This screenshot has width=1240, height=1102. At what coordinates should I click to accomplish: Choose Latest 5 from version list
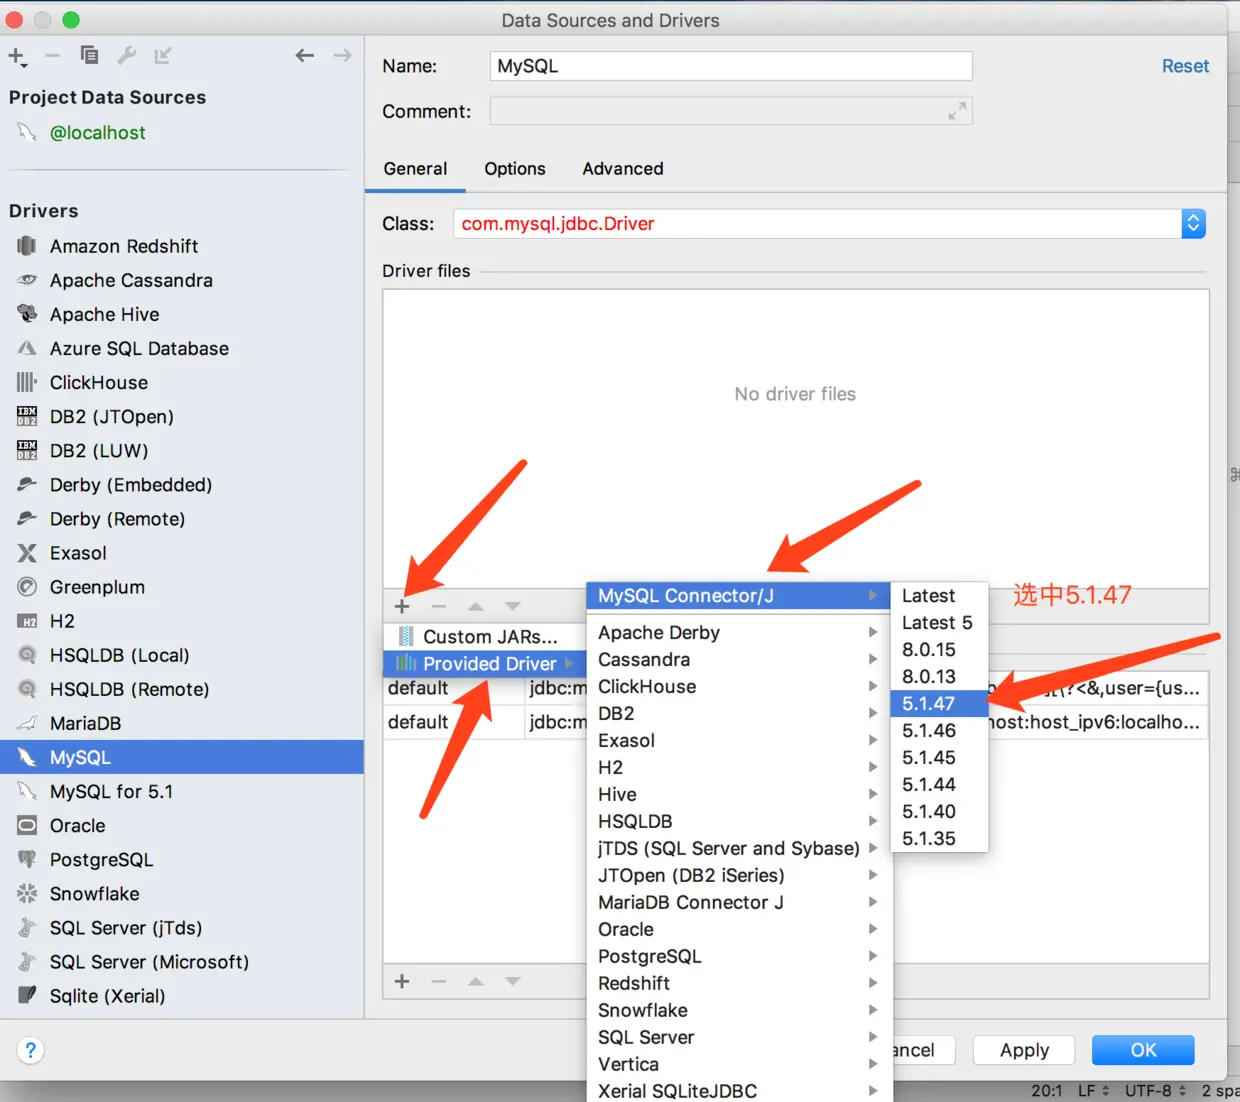(939, 622)
